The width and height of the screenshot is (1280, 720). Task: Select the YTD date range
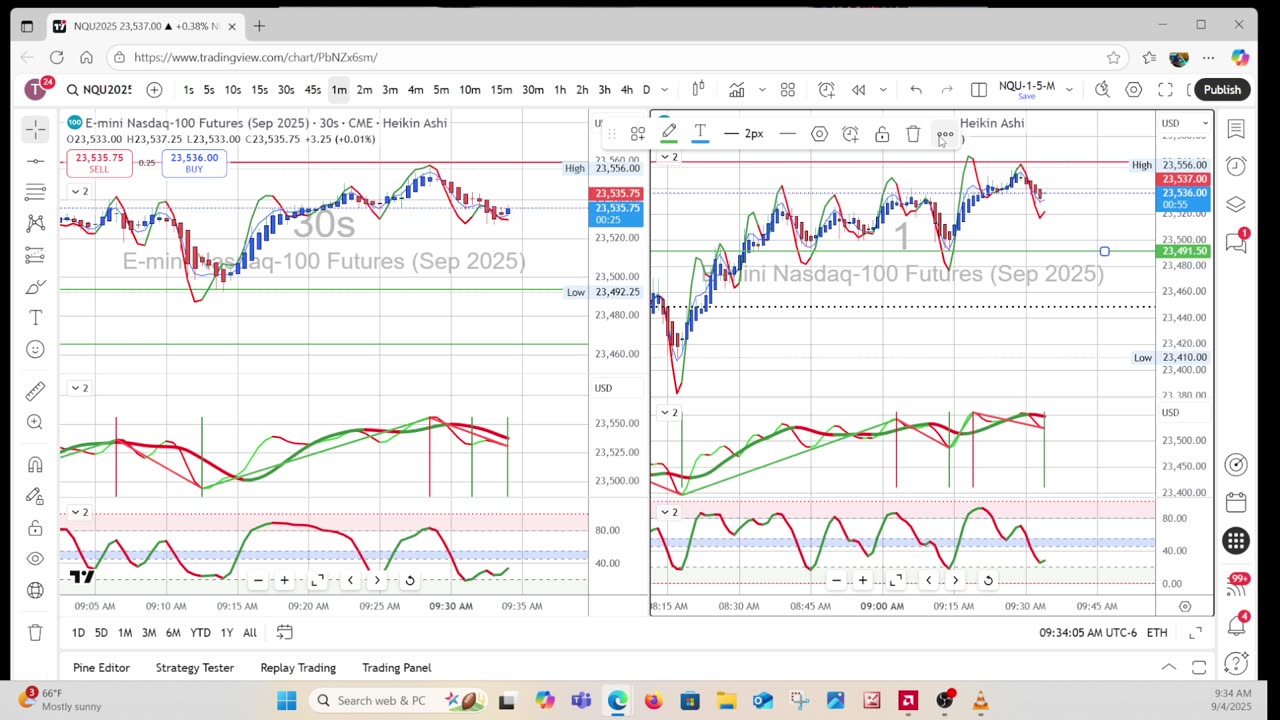(200, 632)
